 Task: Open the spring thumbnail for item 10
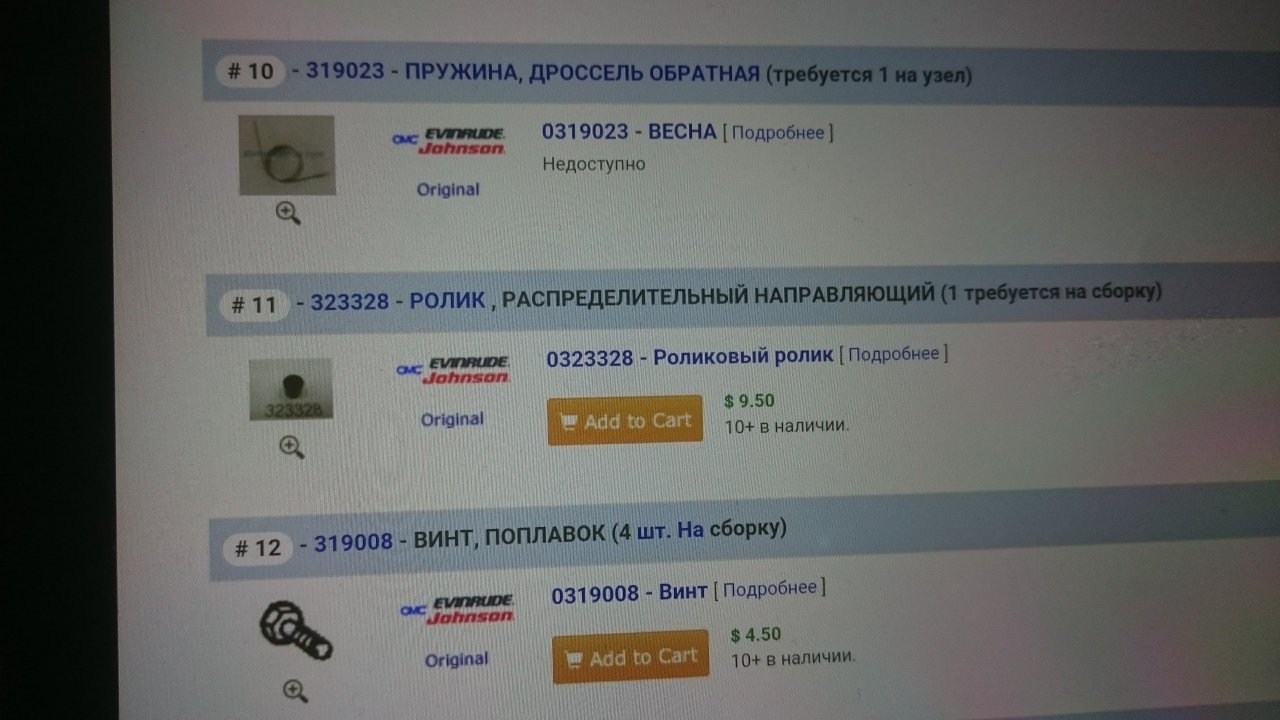[287, 155]
